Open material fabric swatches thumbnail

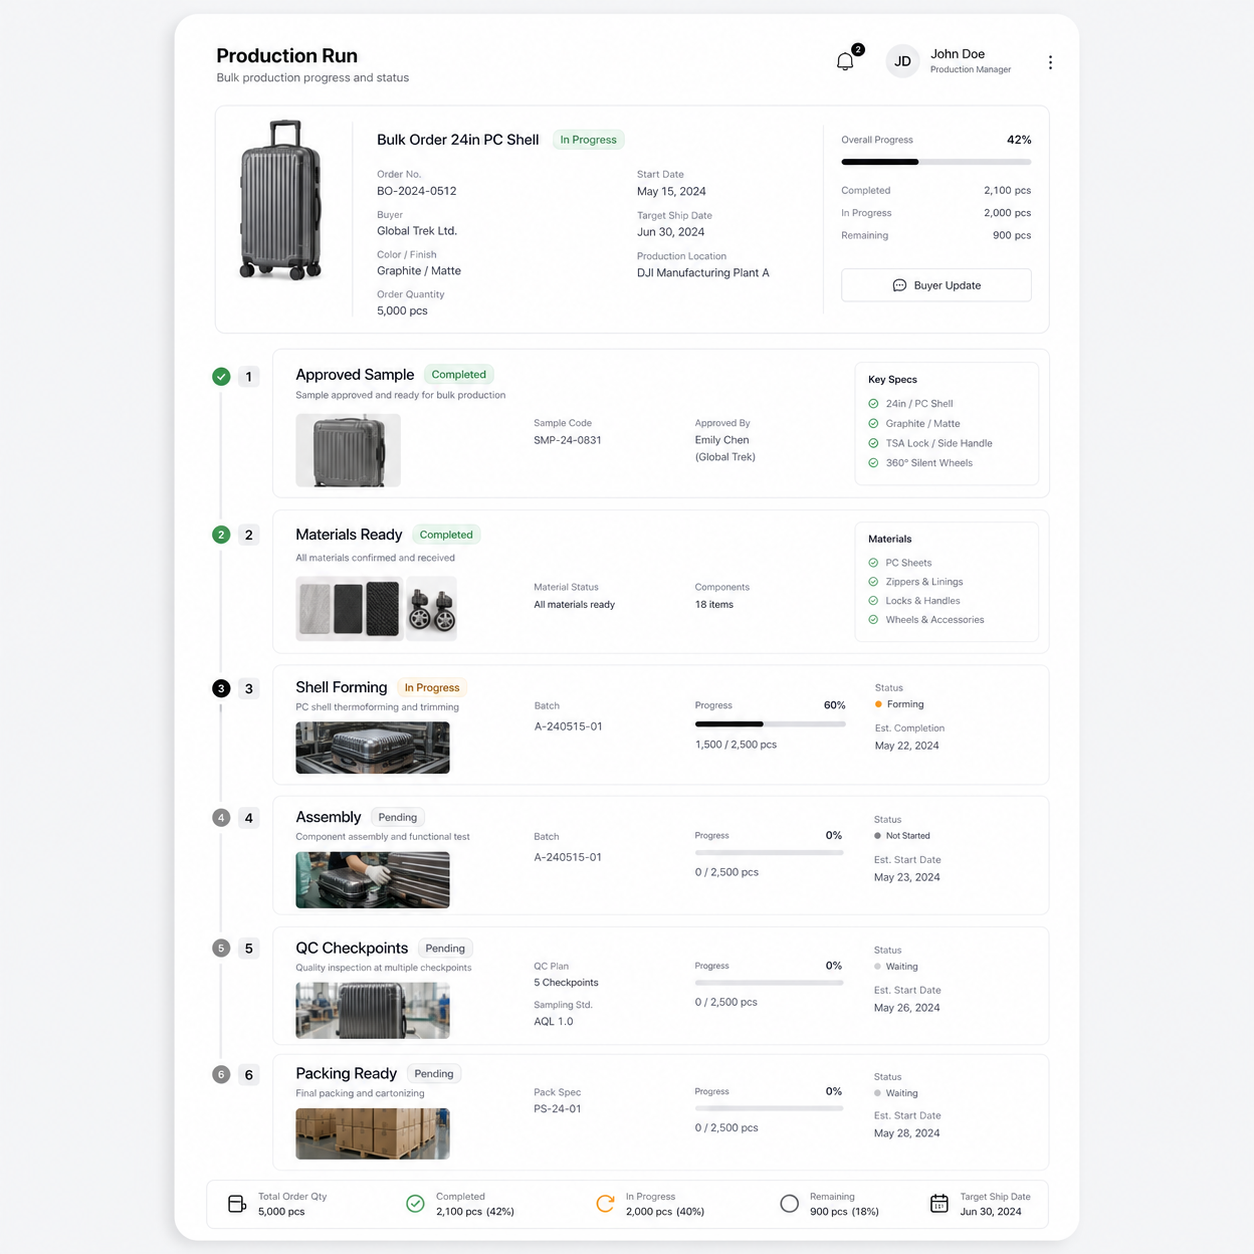pos(349,608)
